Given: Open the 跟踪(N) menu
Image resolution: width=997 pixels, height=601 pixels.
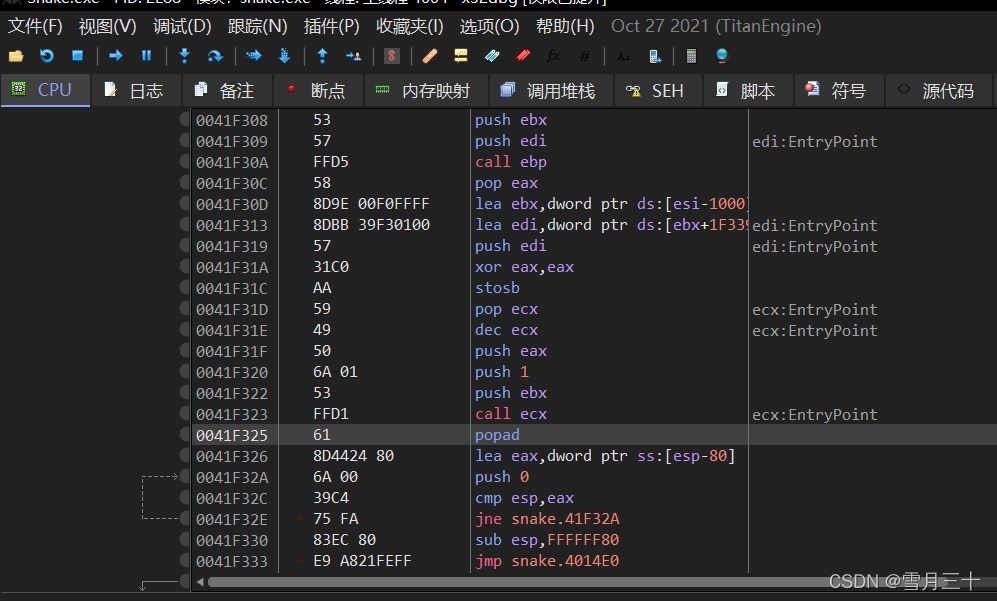Looking at the screenshot, I should click(x=258, y=26).
